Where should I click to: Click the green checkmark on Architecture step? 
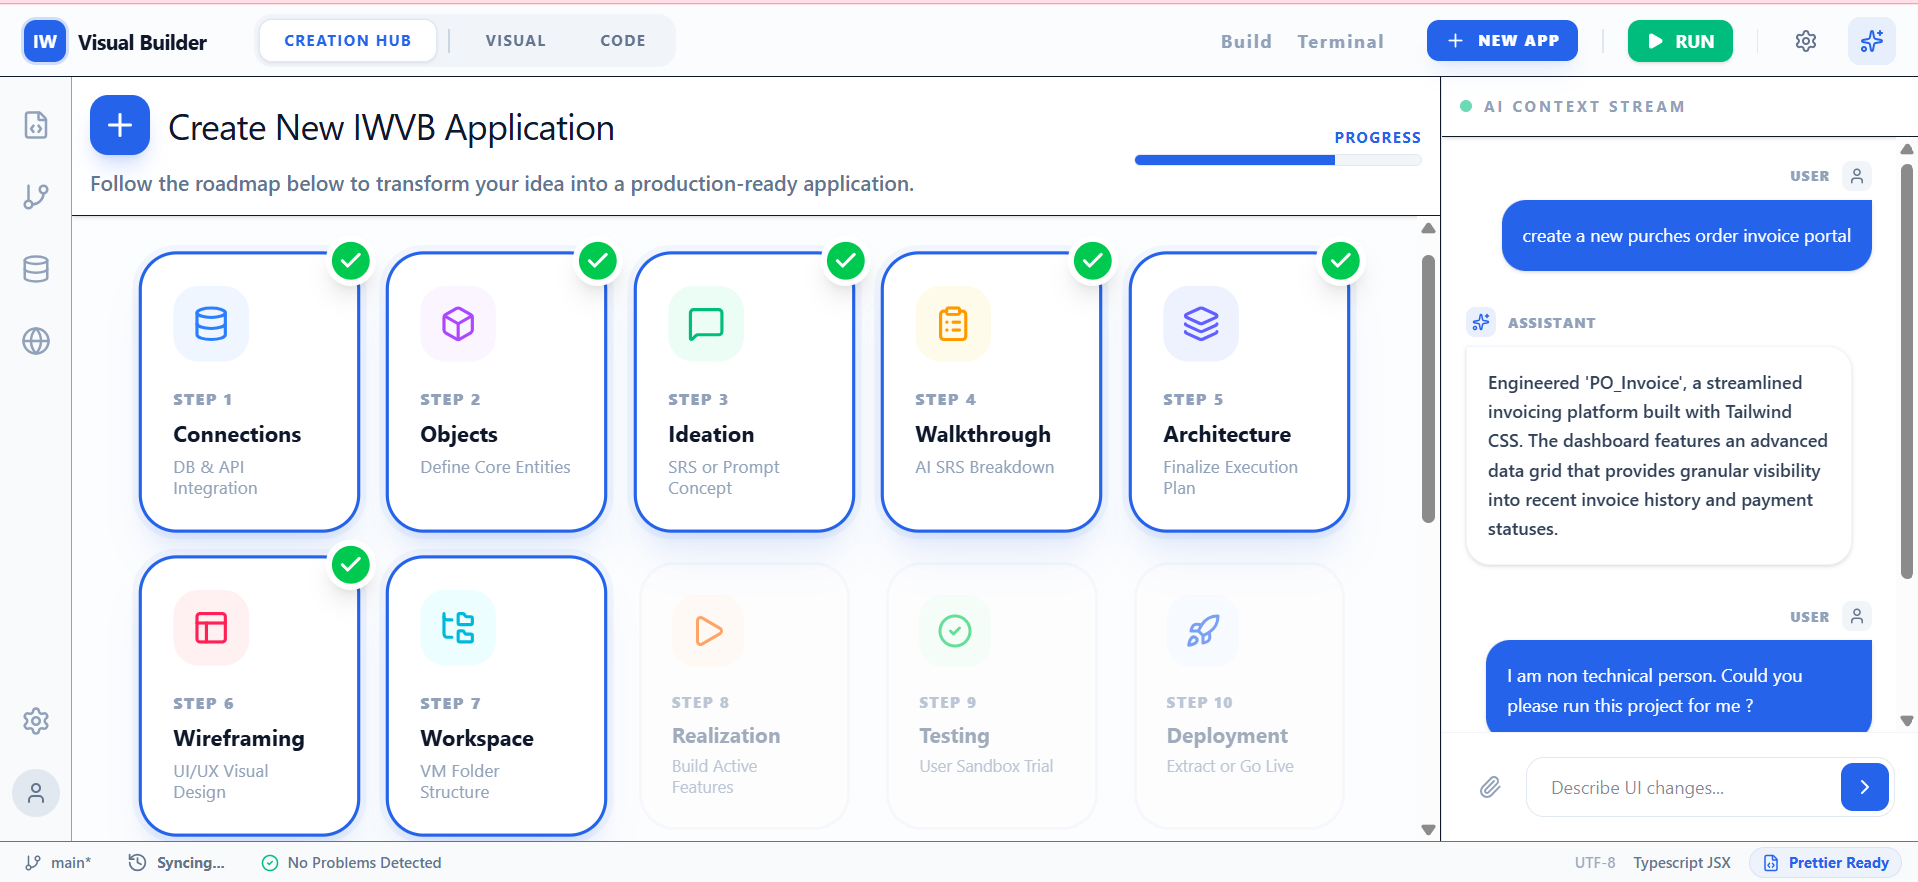(x=1340, y=261)
